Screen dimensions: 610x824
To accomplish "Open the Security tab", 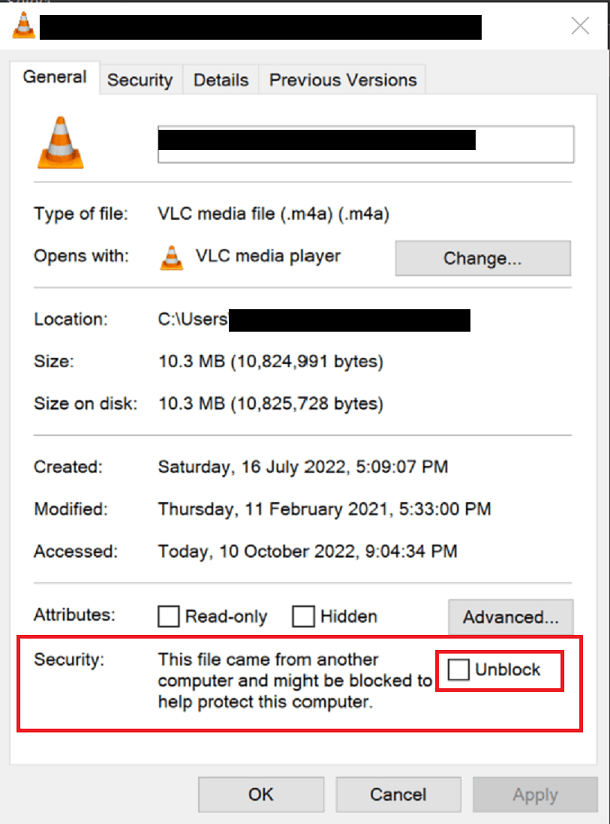I will pos(140,80).
